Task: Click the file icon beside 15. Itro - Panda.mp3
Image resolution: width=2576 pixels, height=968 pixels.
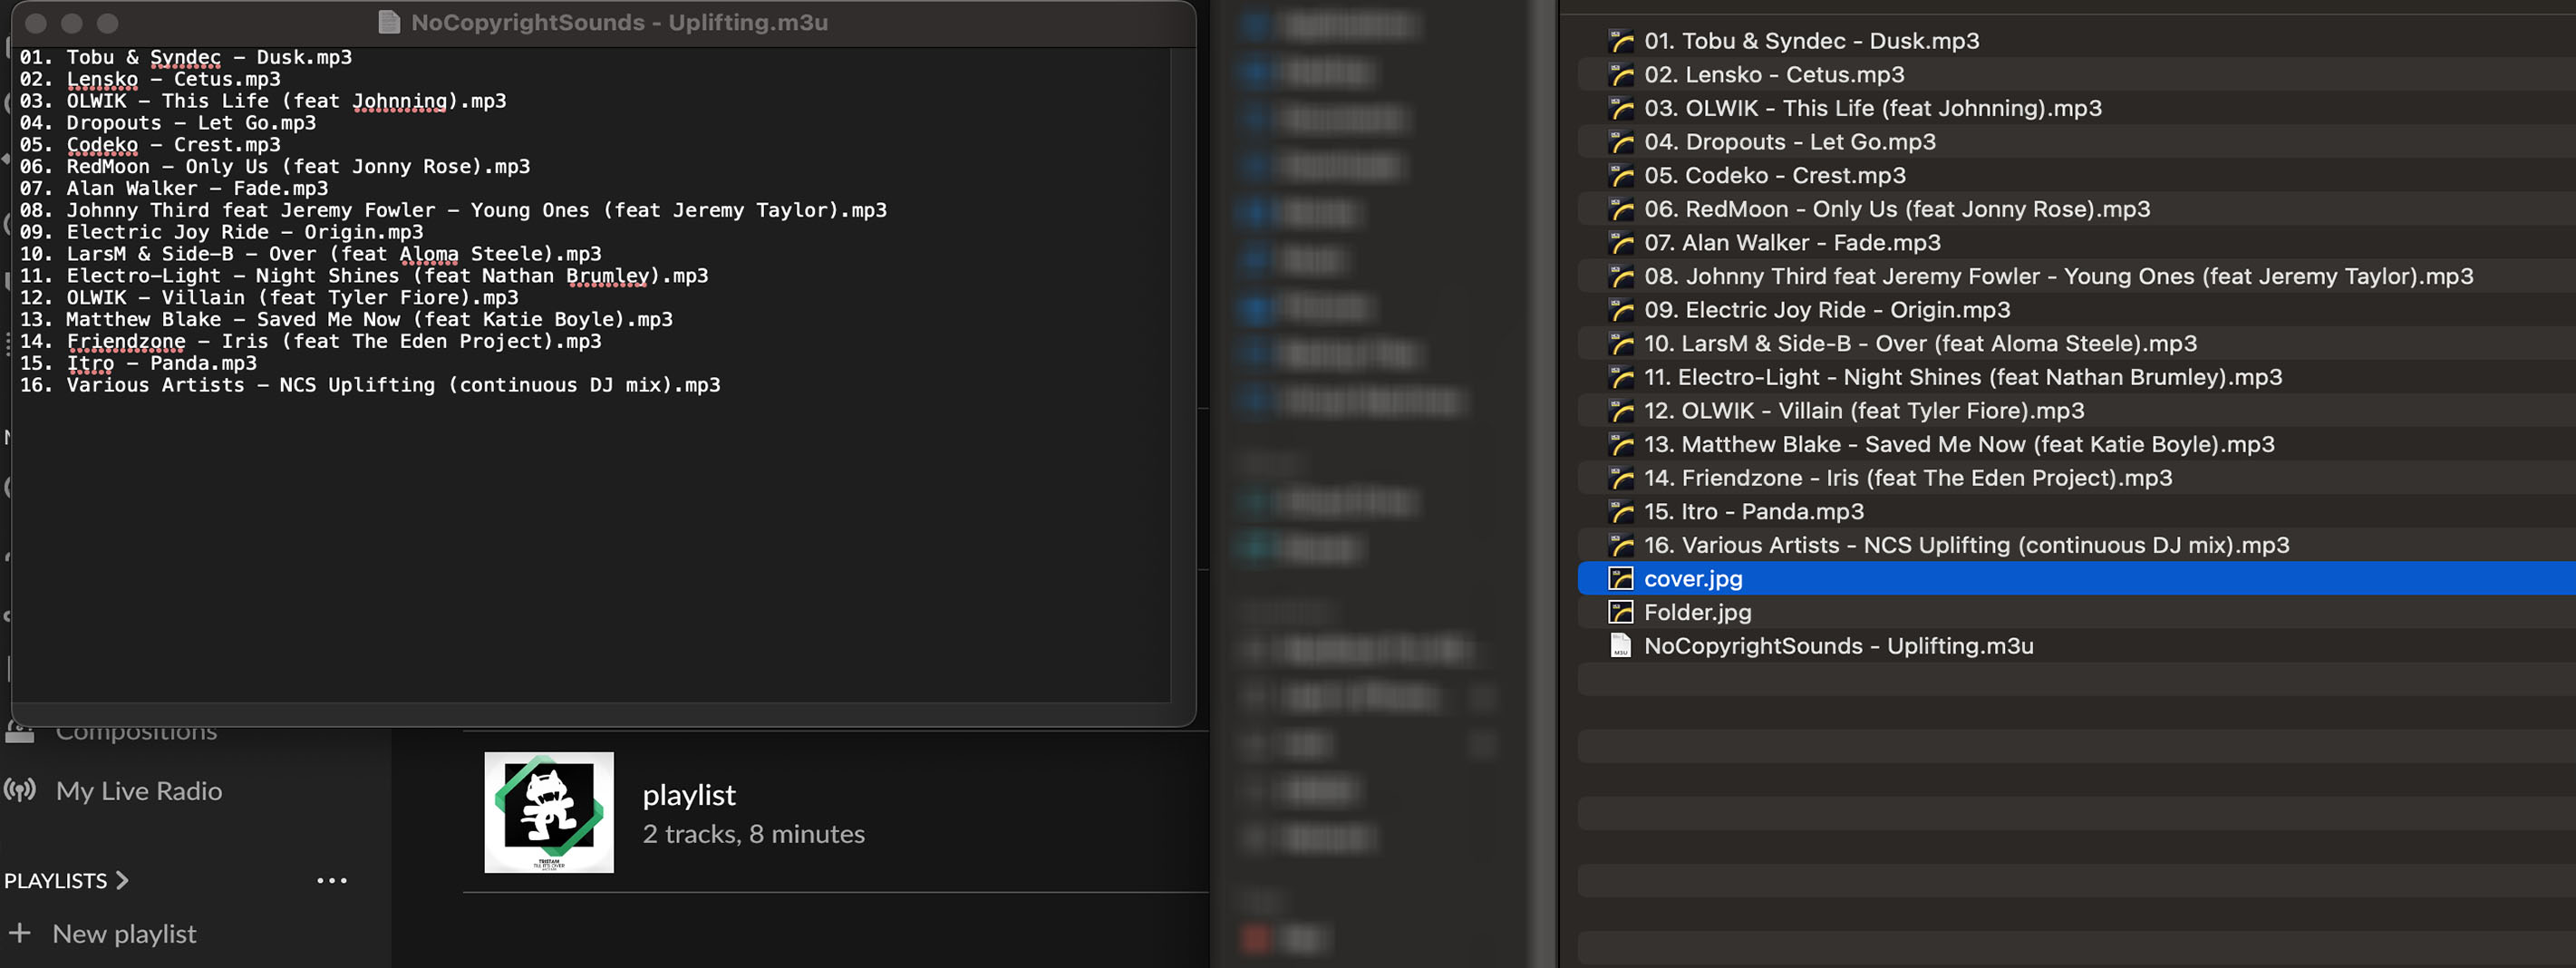Action: coord(1620,512)
